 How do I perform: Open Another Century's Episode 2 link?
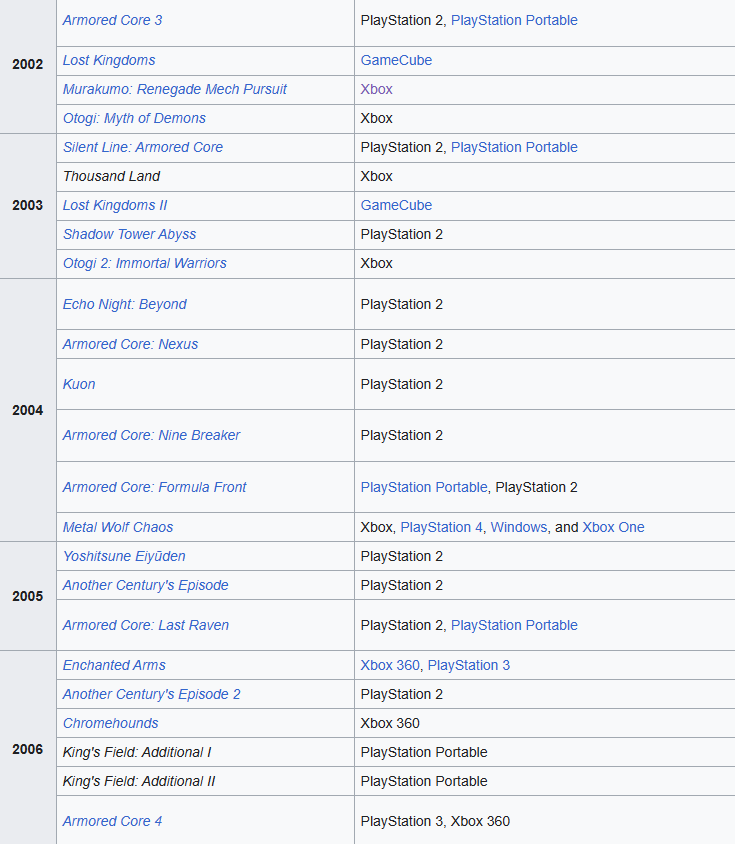(151, 695)
